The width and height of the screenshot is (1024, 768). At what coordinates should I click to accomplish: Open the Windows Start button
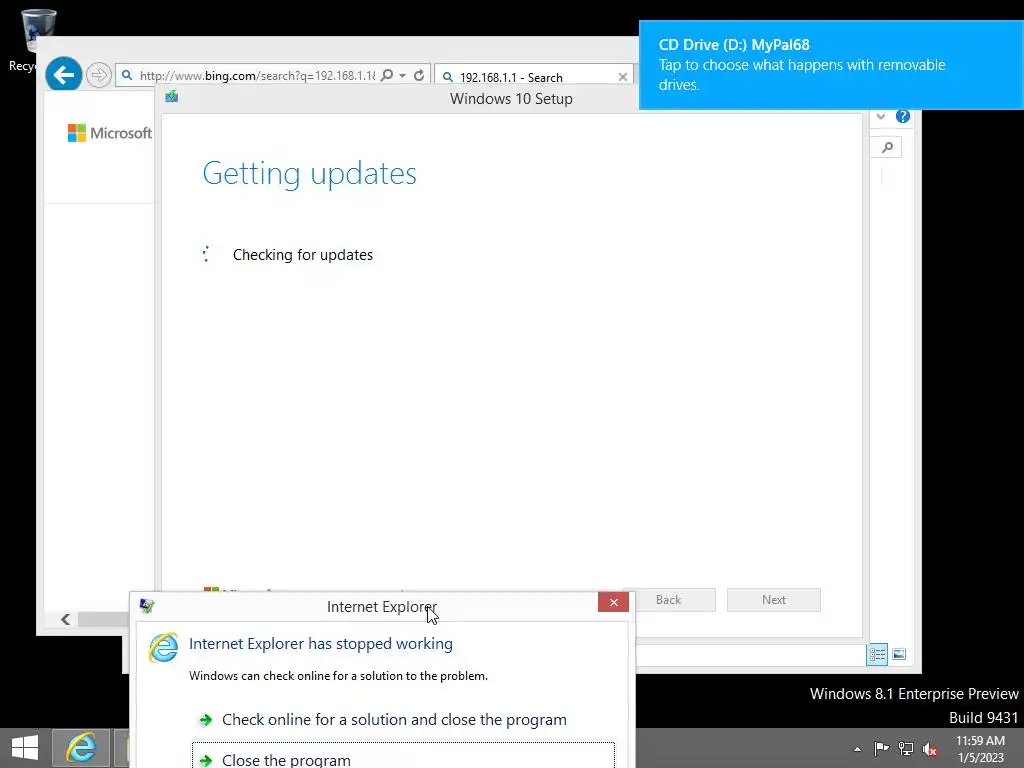coord(25,748)
